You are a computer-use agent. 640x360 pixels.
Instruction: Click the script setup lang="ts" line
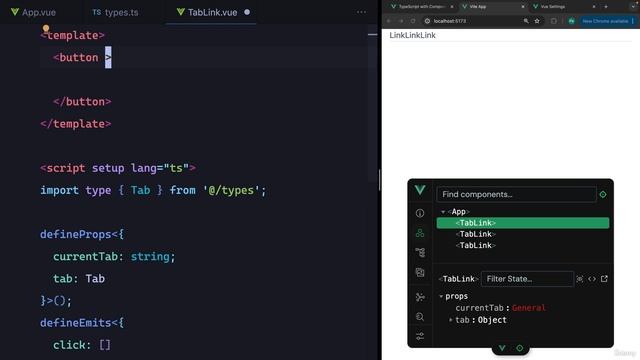click(x=118, y=168)
